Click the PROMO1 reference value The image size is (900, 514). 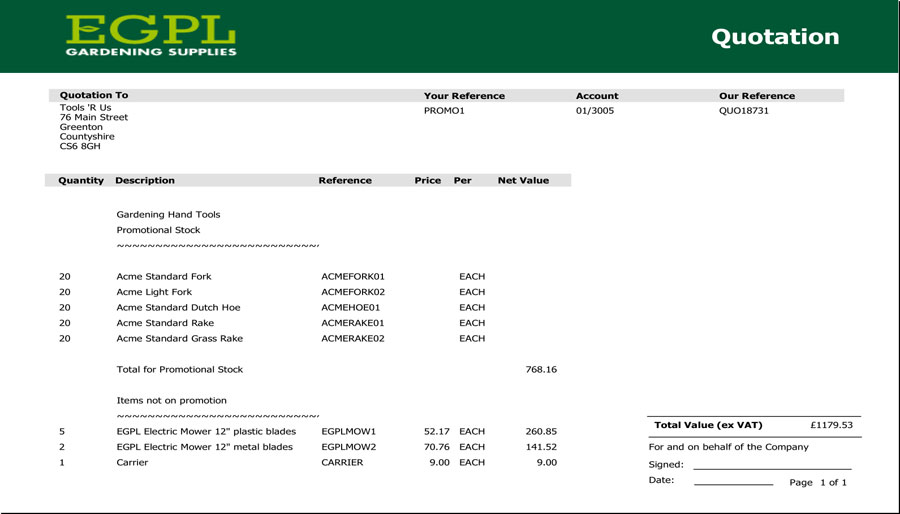click(444, 111)
